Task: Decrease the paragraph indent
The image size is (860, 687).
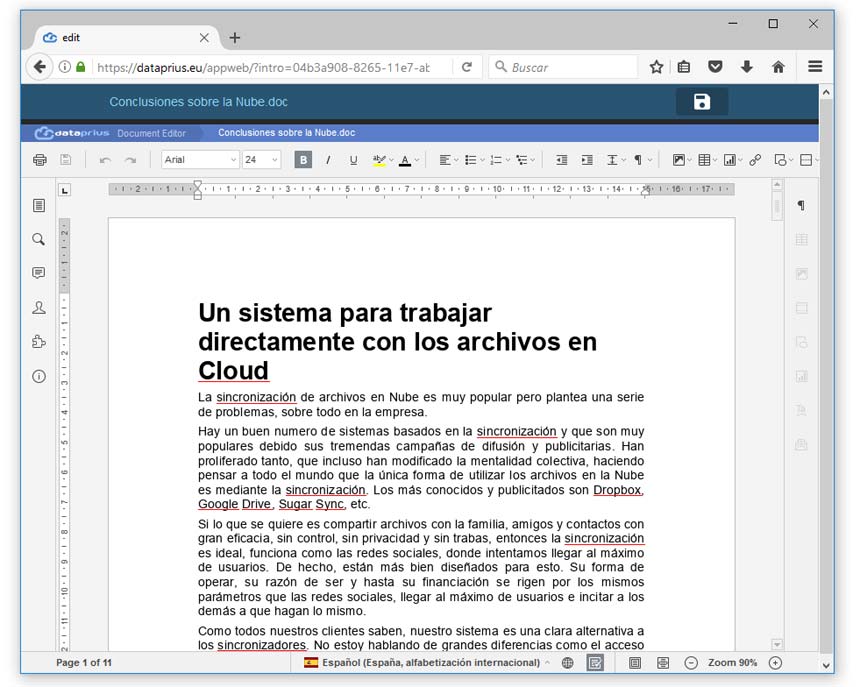Action: point(561,160)
